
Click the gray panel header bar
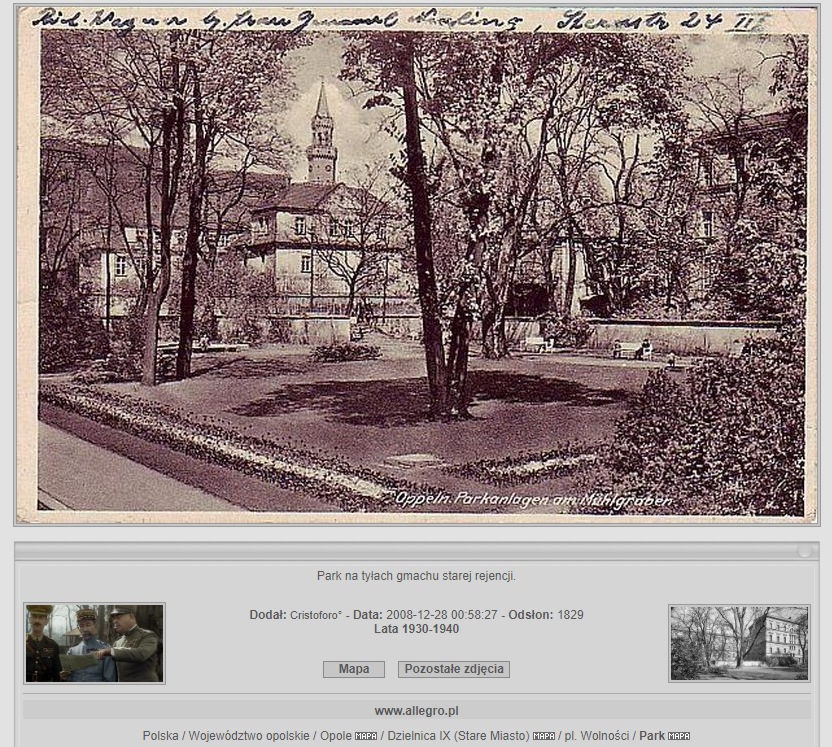(x=416, y=551)
